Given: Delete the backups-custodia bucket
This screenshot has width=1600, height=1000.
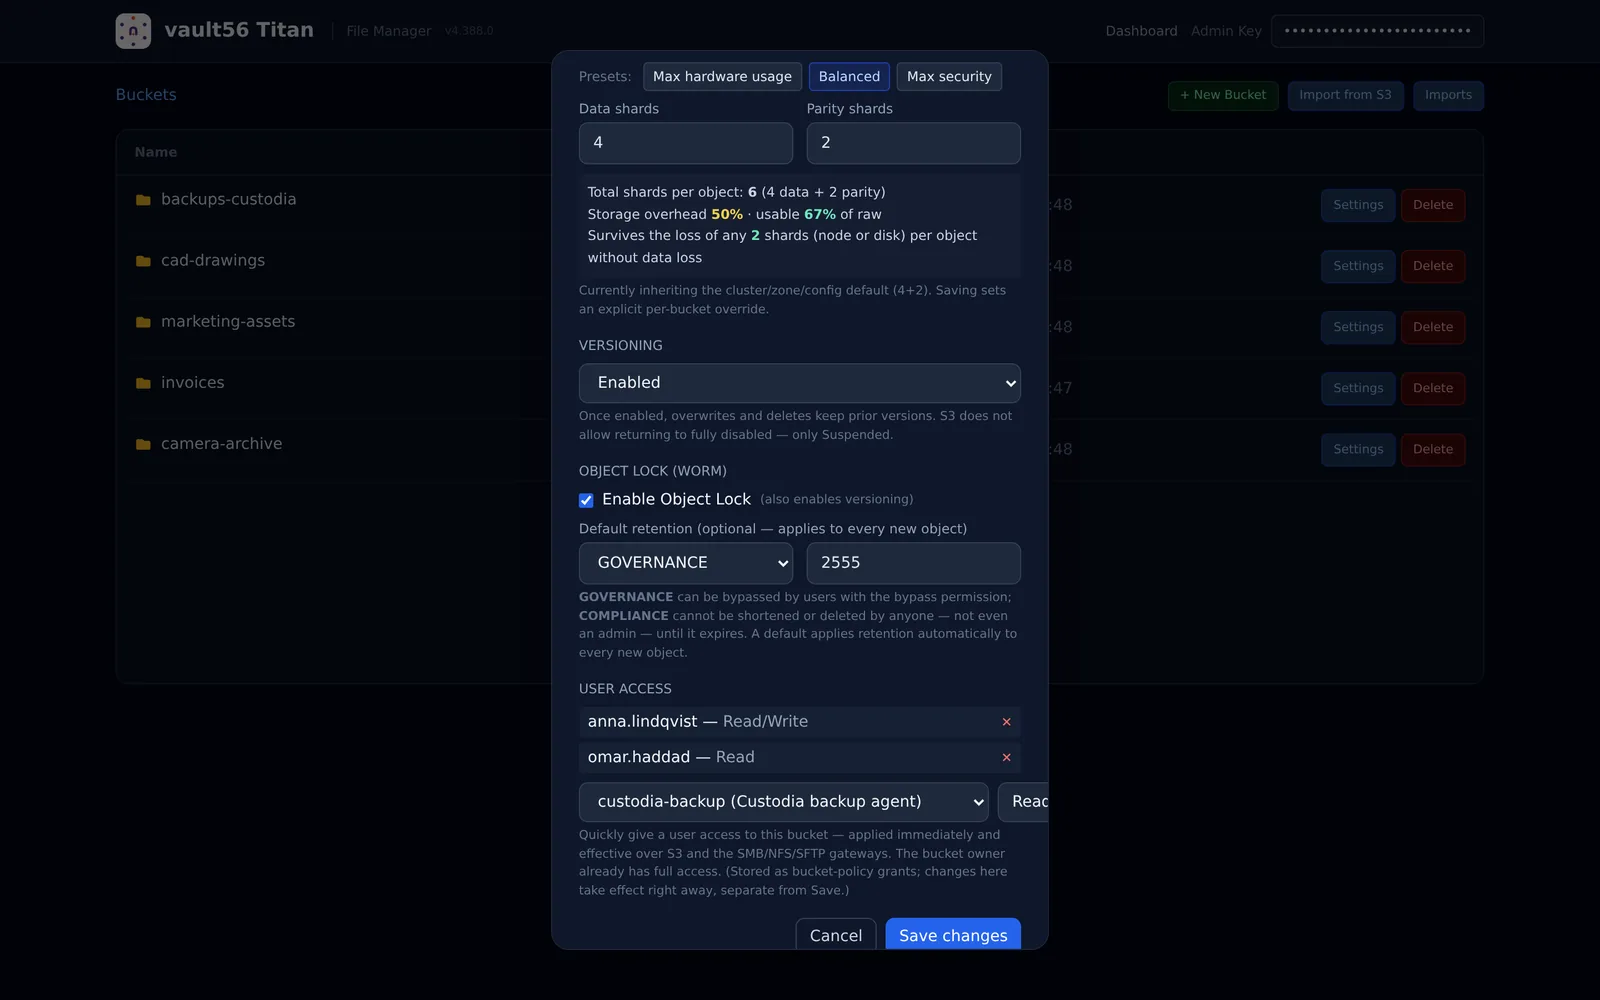Looking at the screenshot, I should [1433, 205].
